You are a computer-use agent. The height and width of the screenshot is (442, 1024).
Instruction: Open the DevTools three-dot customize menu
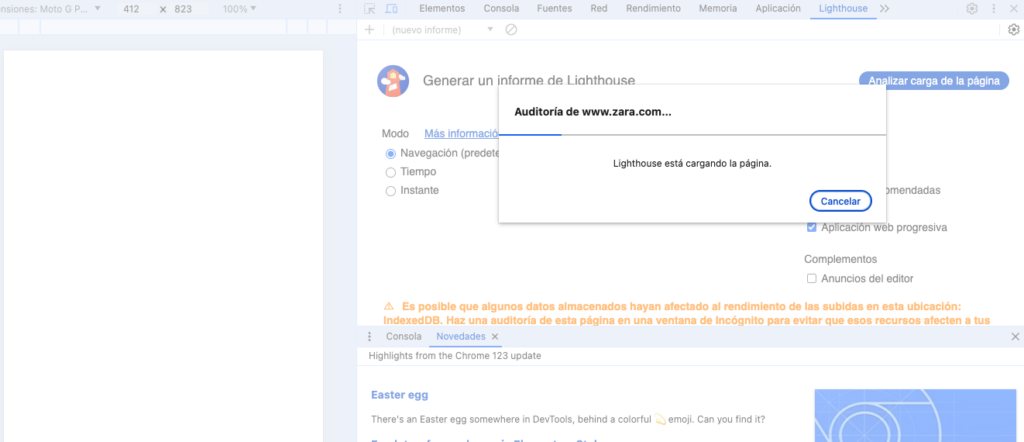click(x=993, y=8)
